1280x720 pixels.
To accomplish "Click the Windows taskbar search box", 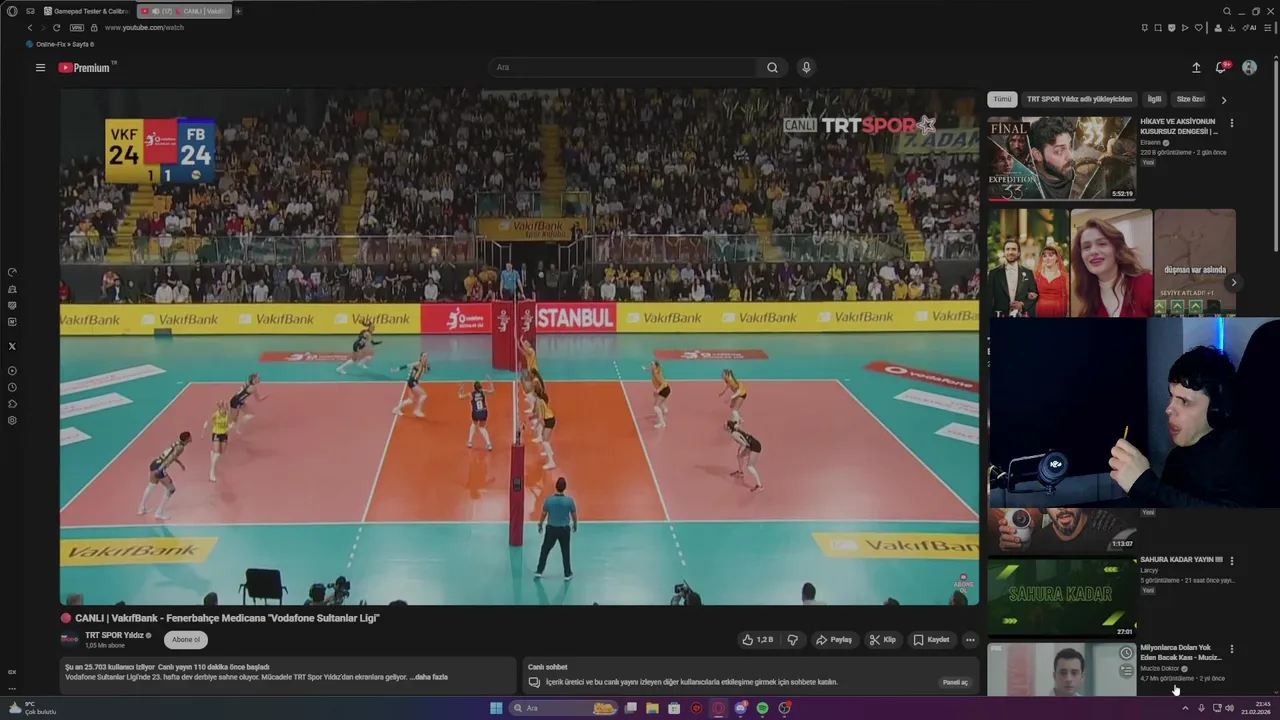I will coord(565,708).
